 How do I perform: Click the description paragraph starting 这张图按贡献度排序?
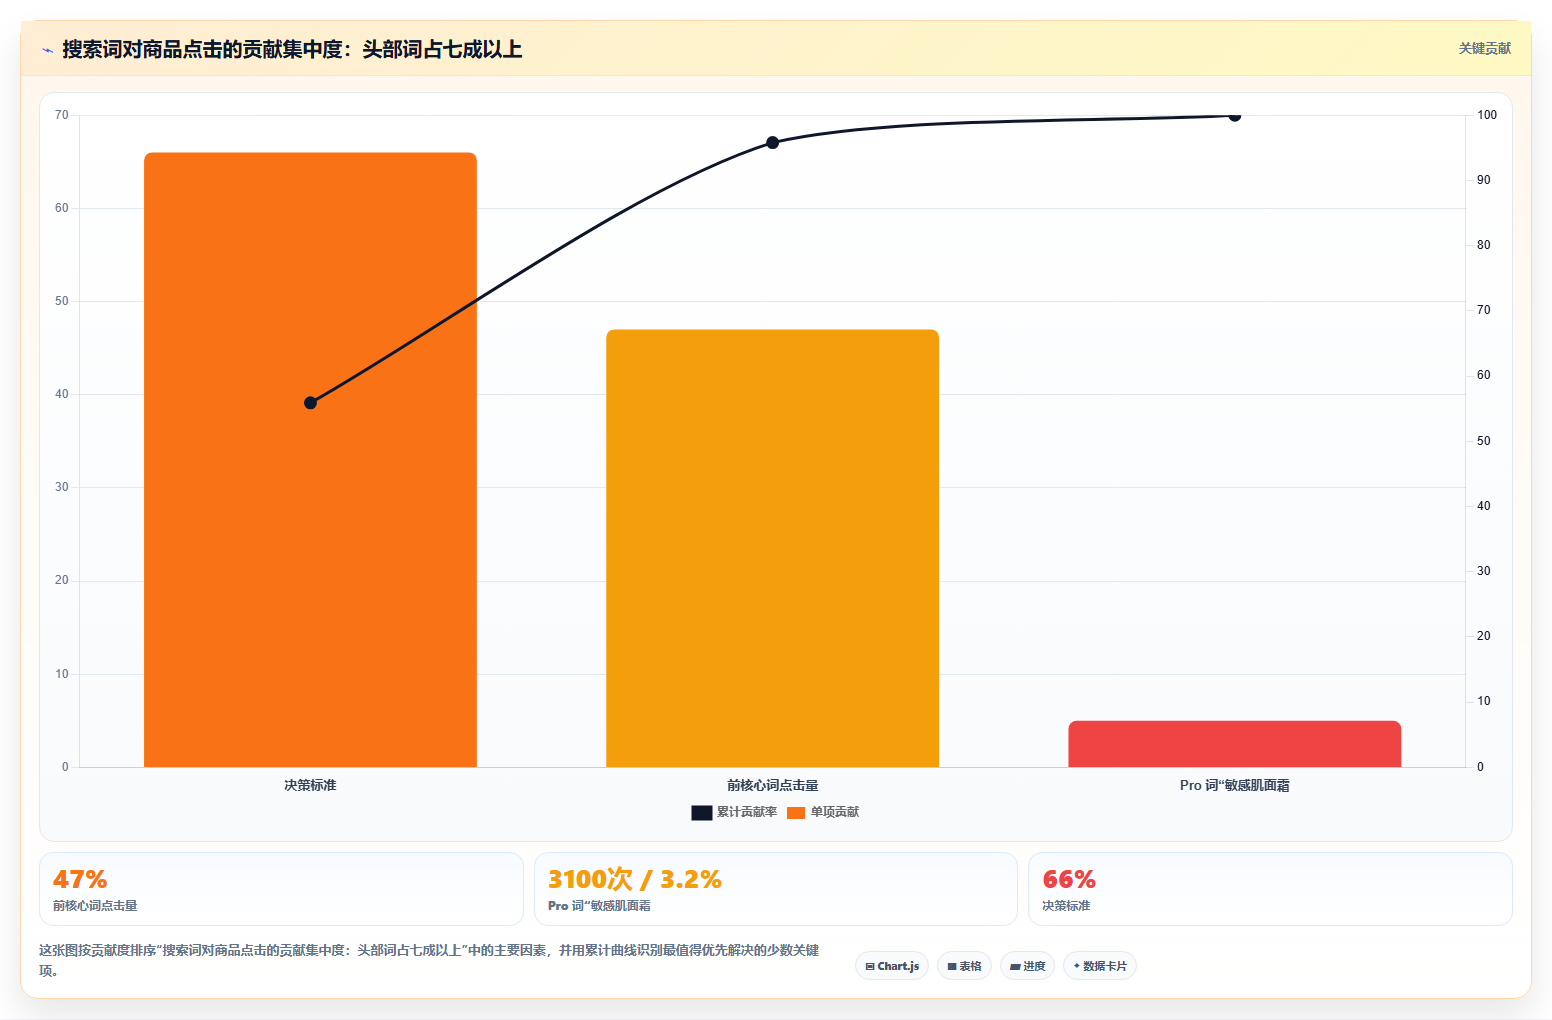(429, 960)
